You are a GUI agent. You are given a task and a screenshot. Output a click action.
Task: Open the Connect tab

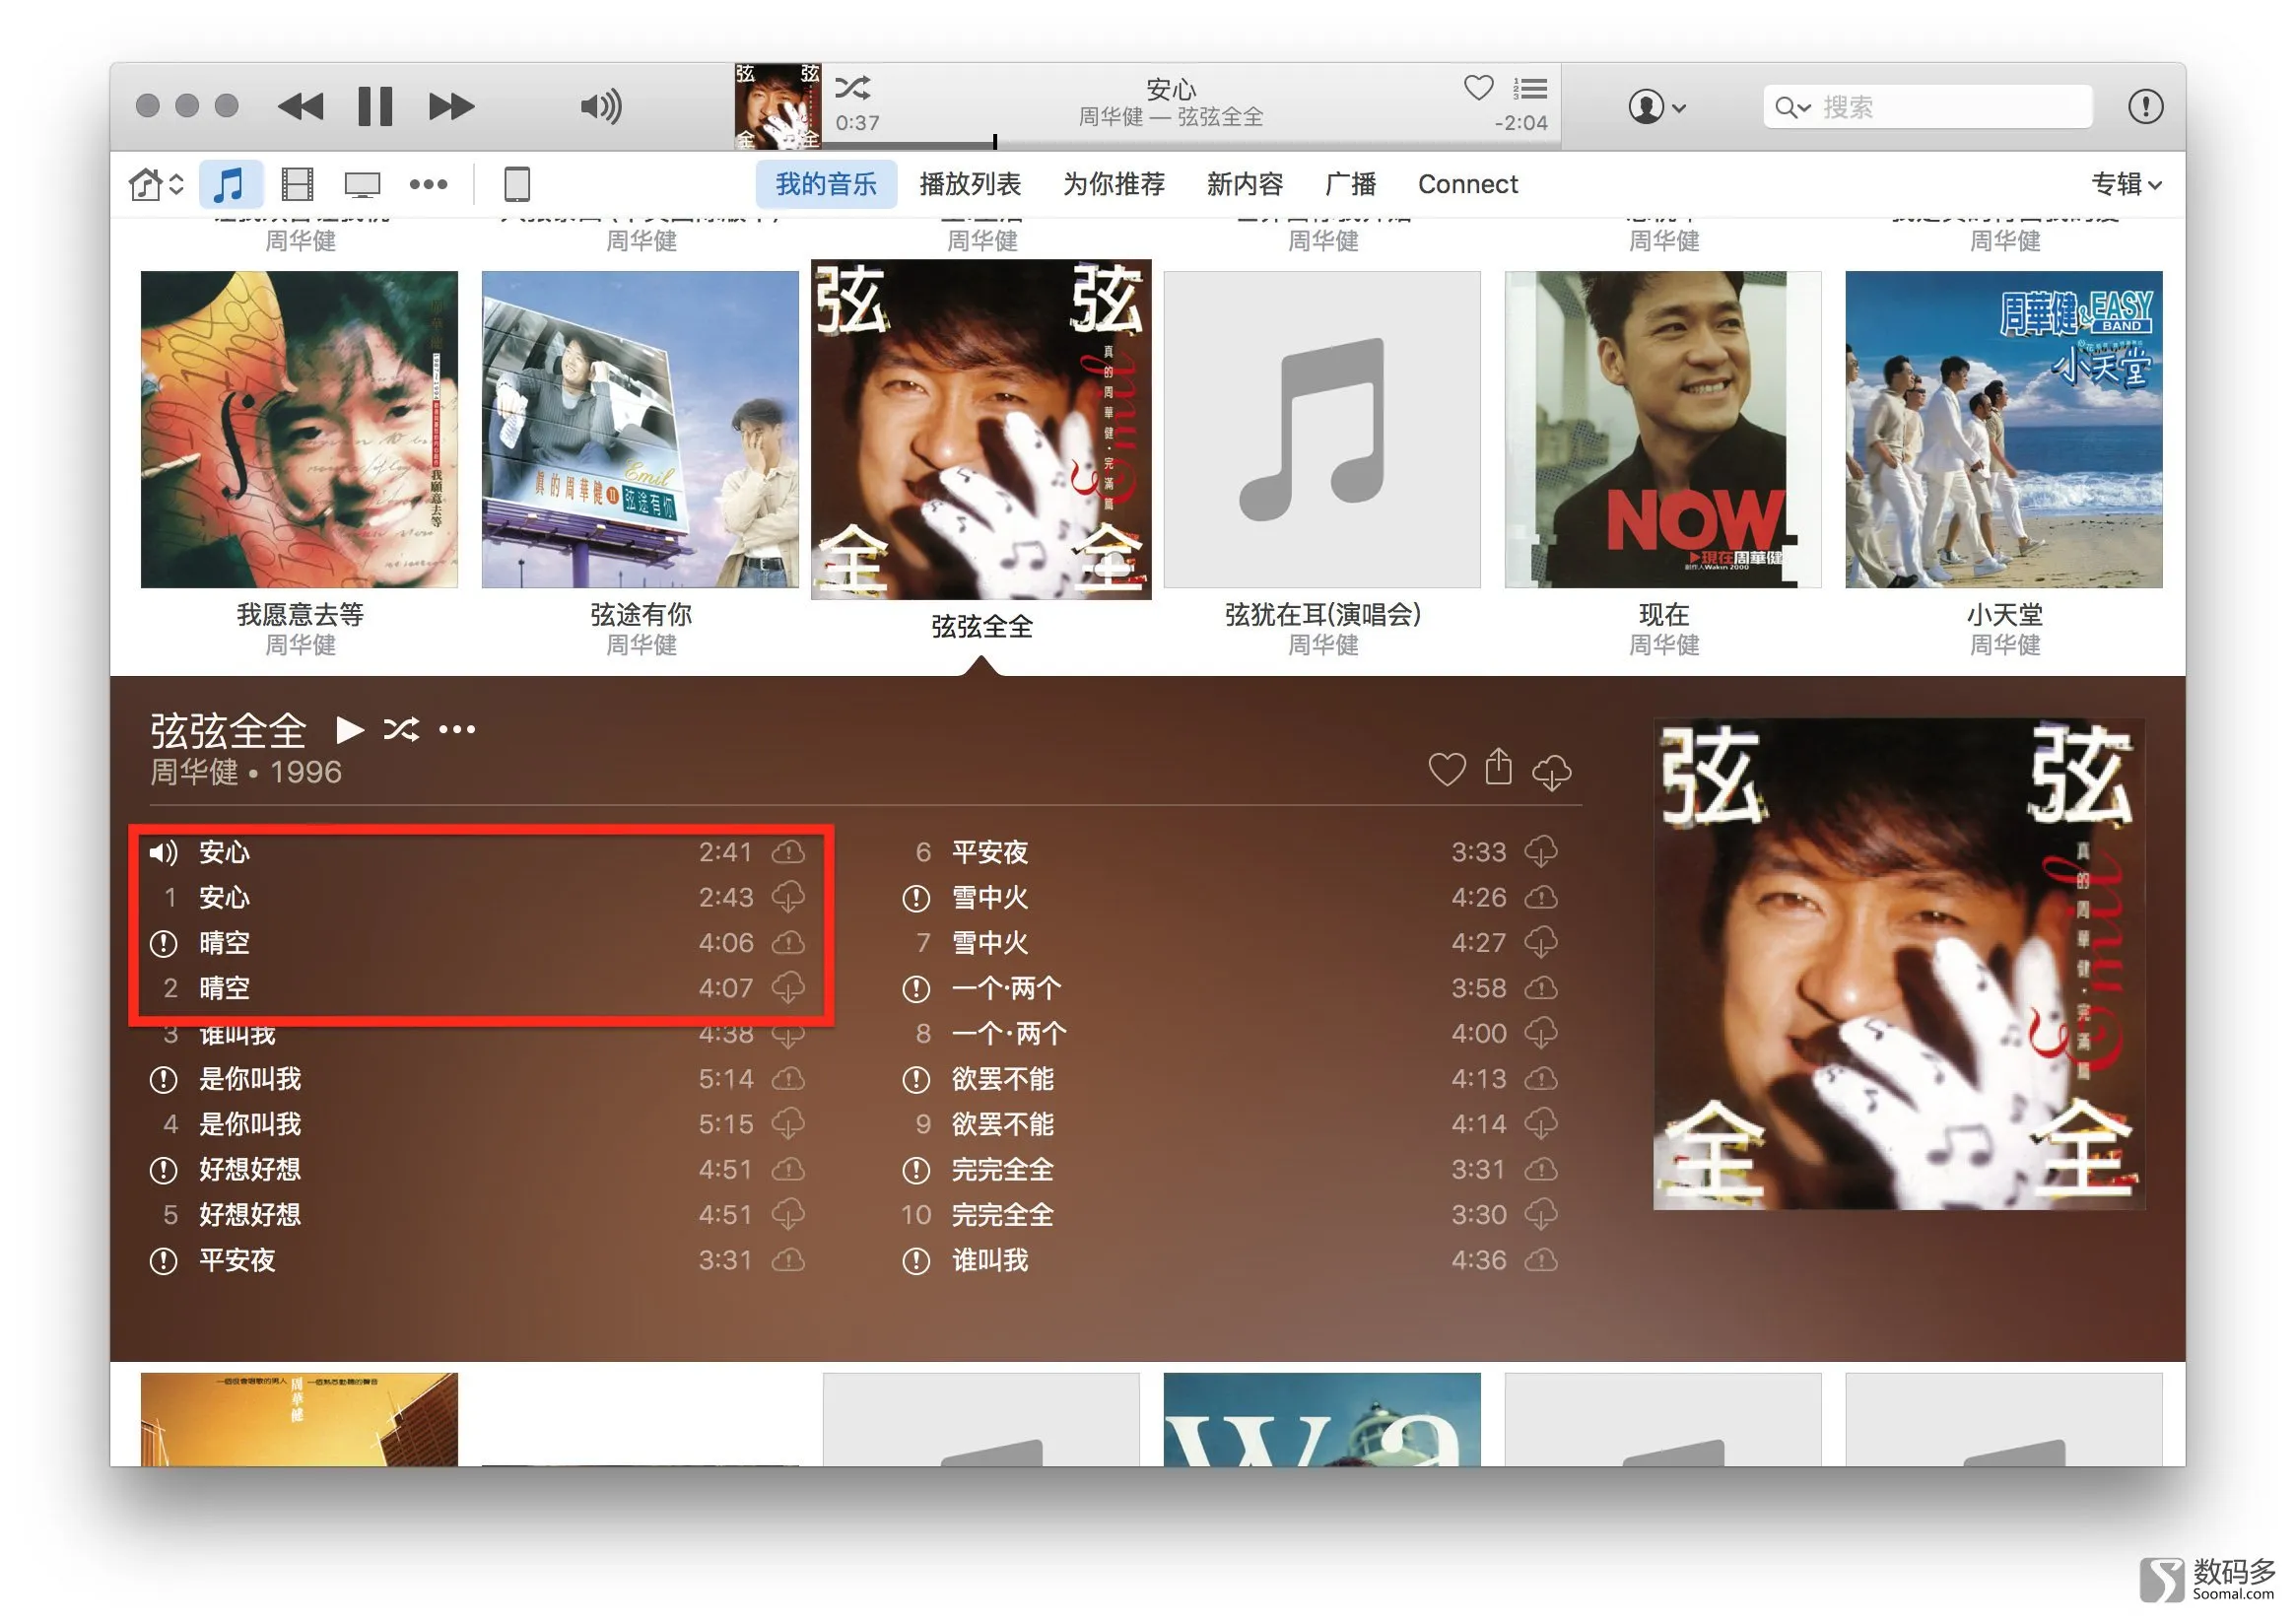pos(1467,184)
